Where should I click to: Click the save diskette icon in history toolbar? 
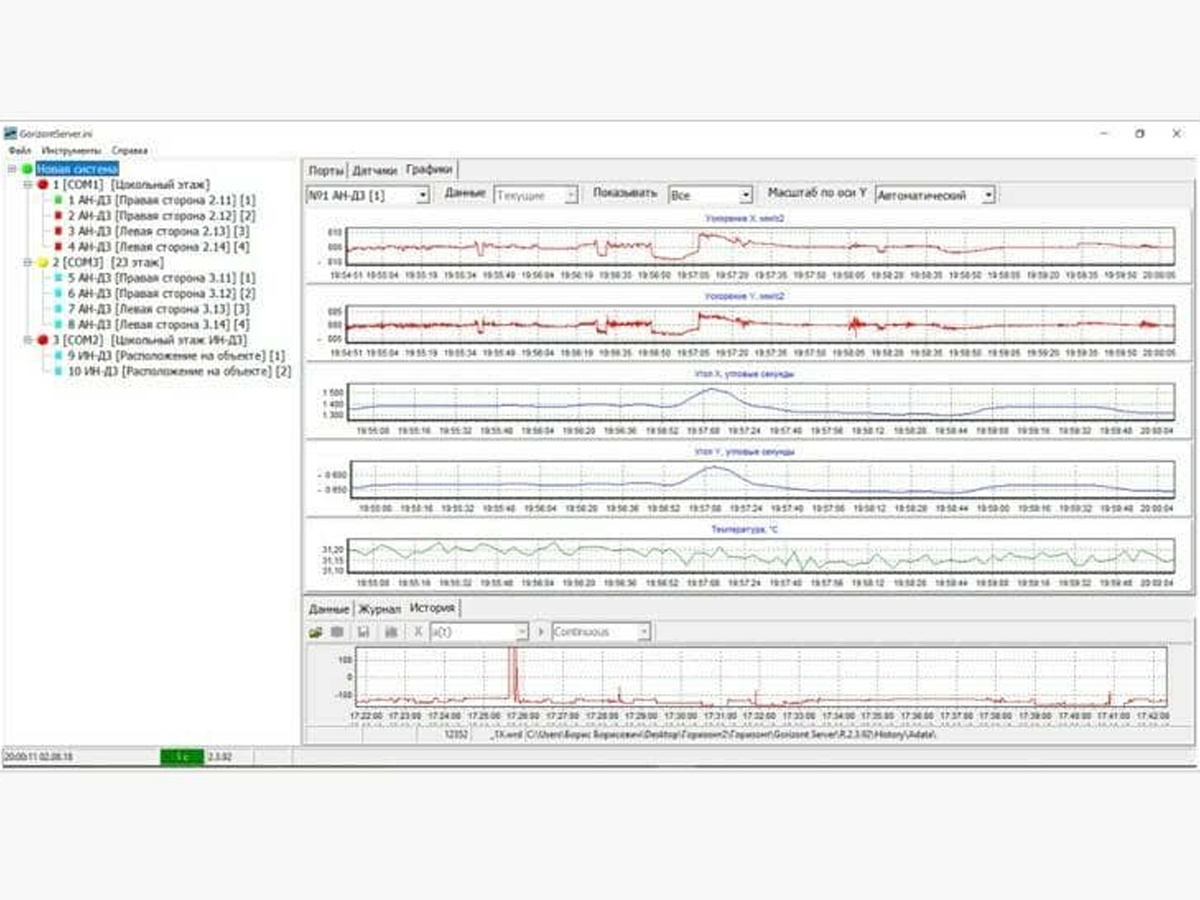(364, 632)
